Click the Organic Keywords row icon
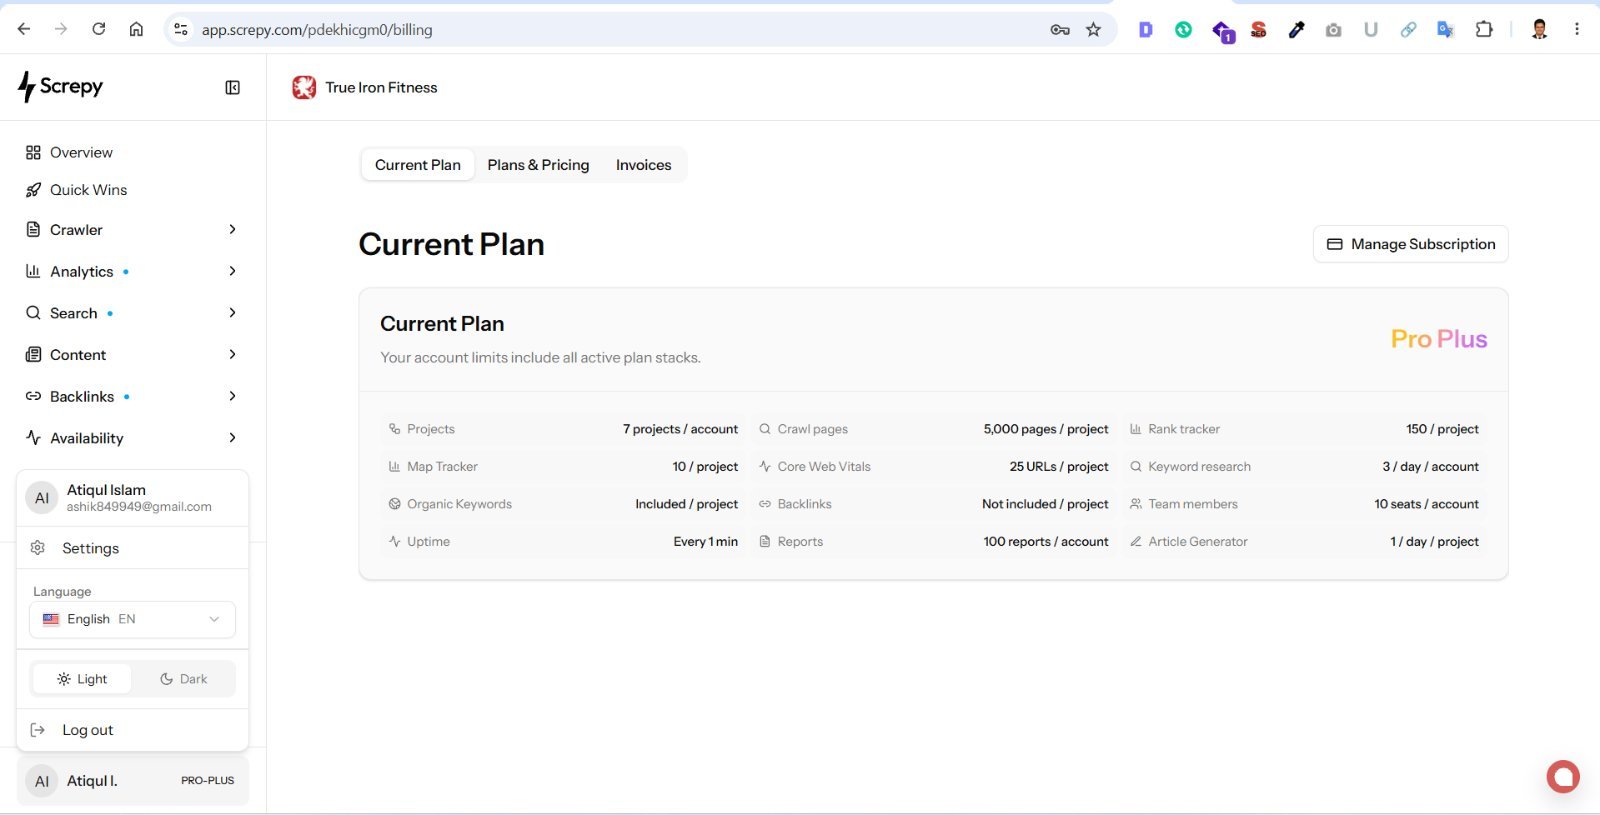 coord(394,504)
